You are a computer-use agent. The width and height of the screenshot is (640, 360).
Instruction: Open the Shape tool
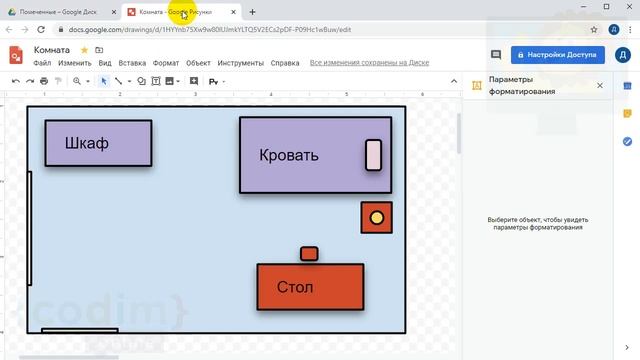click(141, 81)
